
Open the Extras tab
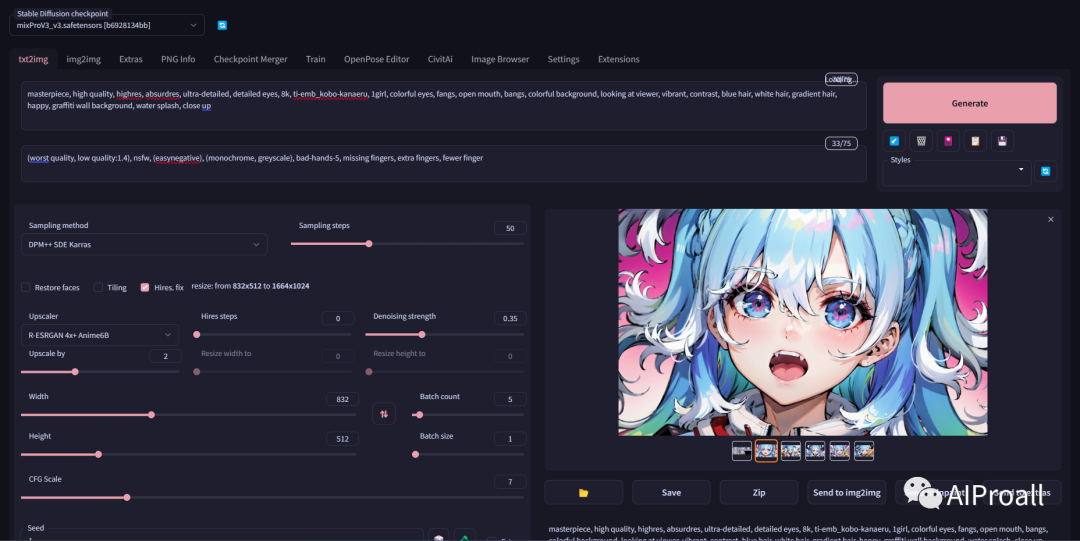tap(131, 59)
